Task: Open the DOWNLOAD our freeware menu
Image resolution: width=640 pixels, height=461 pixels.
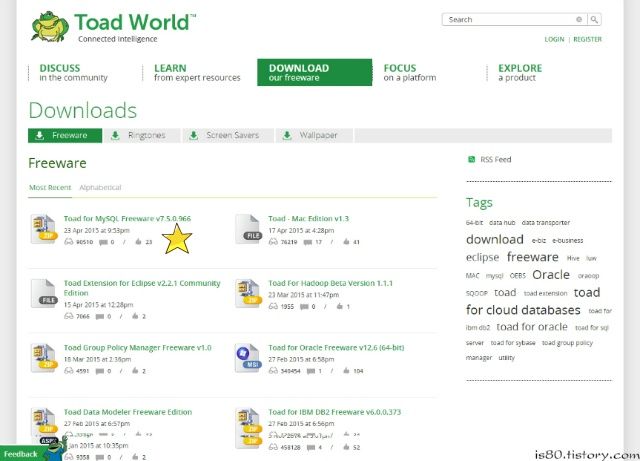Action: (x=314, y=72)
